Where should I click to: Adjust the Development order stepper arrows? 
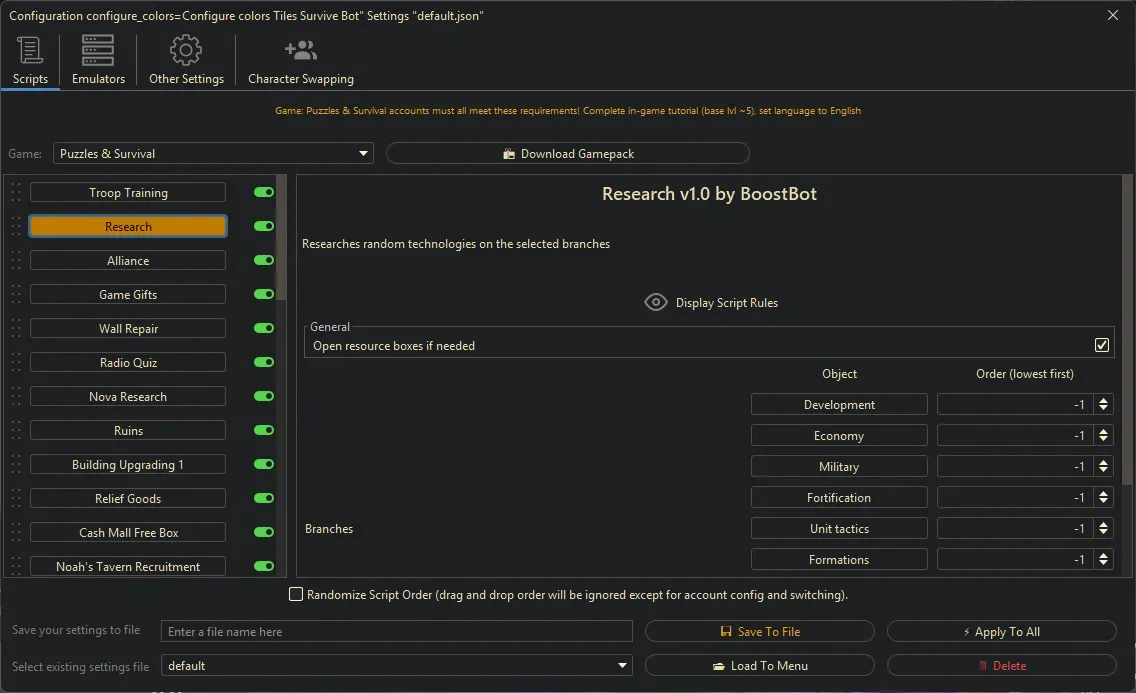1103,405
